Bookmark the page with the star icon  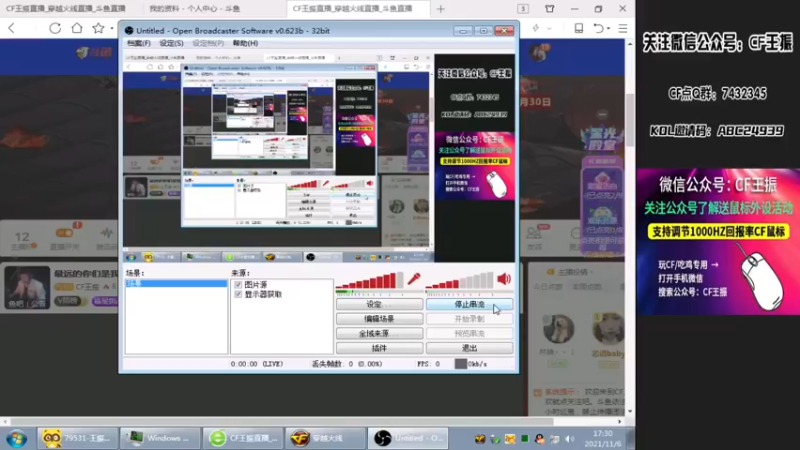(98, 28)
